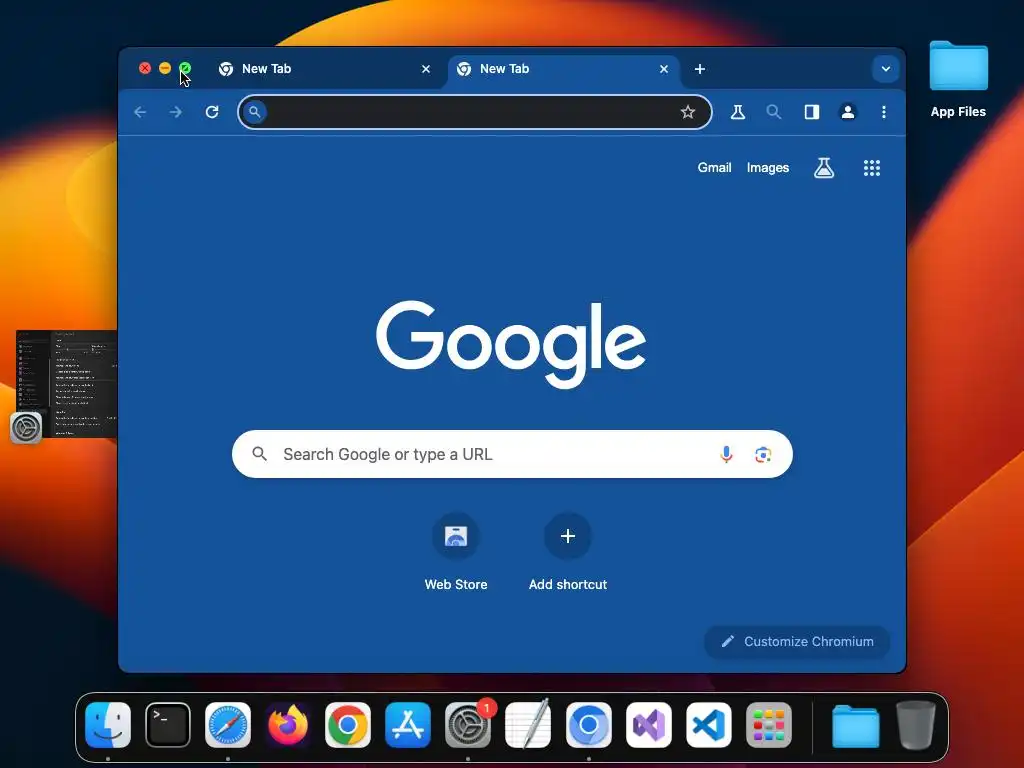Image resolution: width=1024 pixels, height=768 pixels.
Task: Select the System Settings window thumbnail
Action: click(x=67, y=384)
